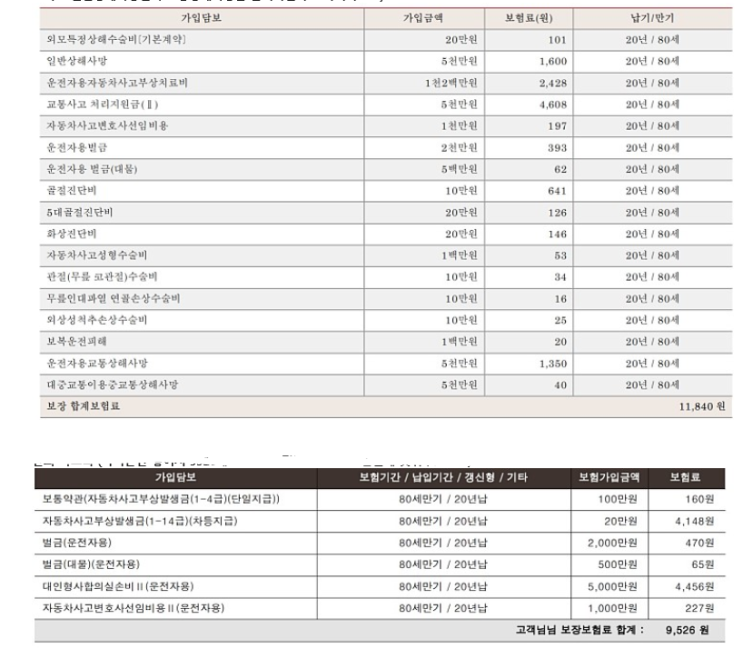The width and height of the screenshot is (743, 649).
Task: Click the 500만원 coverage amount
Action: [617, 565]
